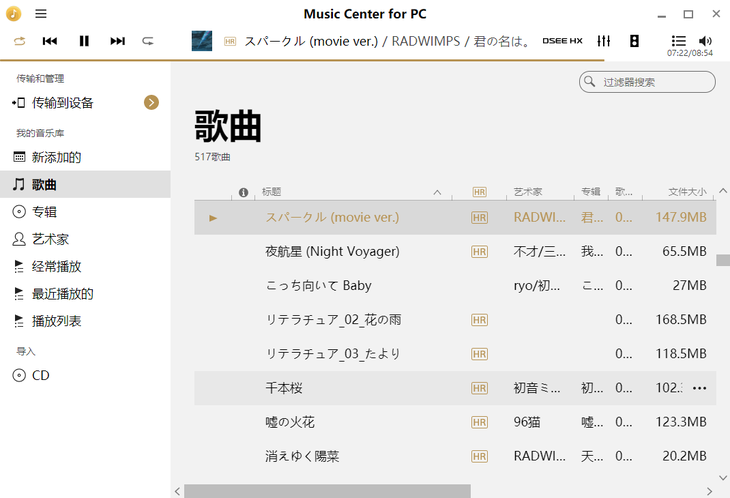Open CD import in sidebar
730x498 pixels.
[x=85, y=375]
